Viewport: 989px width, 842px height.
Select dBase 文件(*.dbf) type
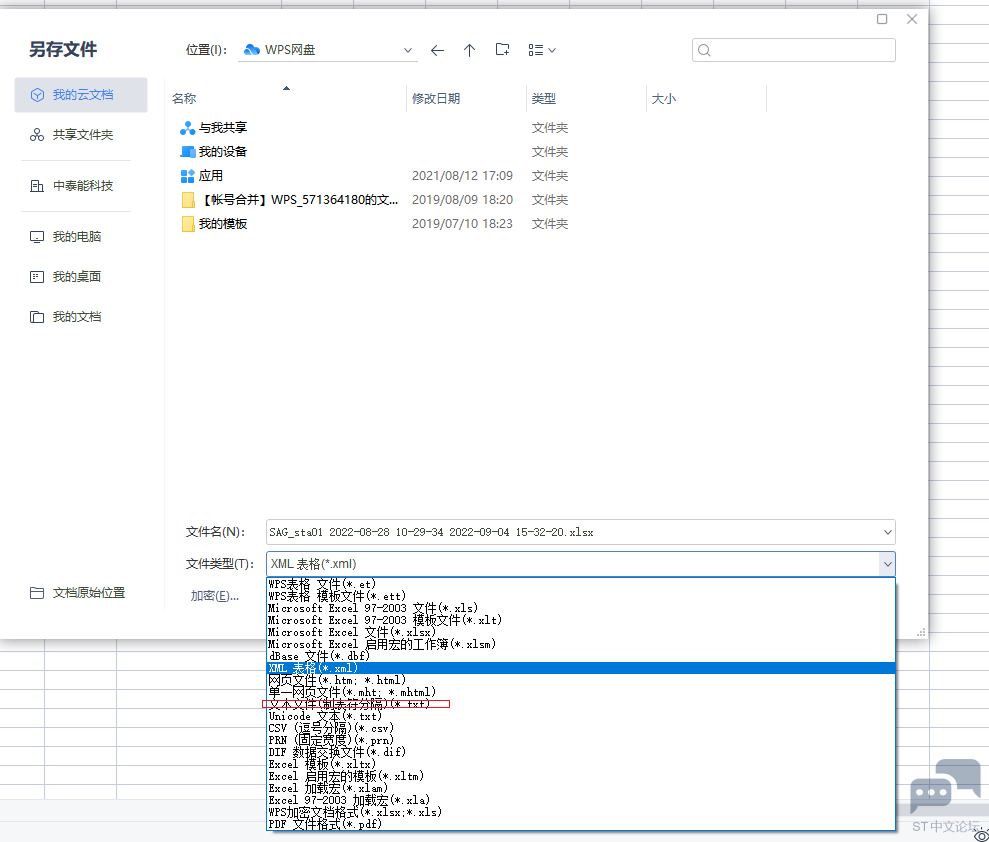[x=581, y=656]
